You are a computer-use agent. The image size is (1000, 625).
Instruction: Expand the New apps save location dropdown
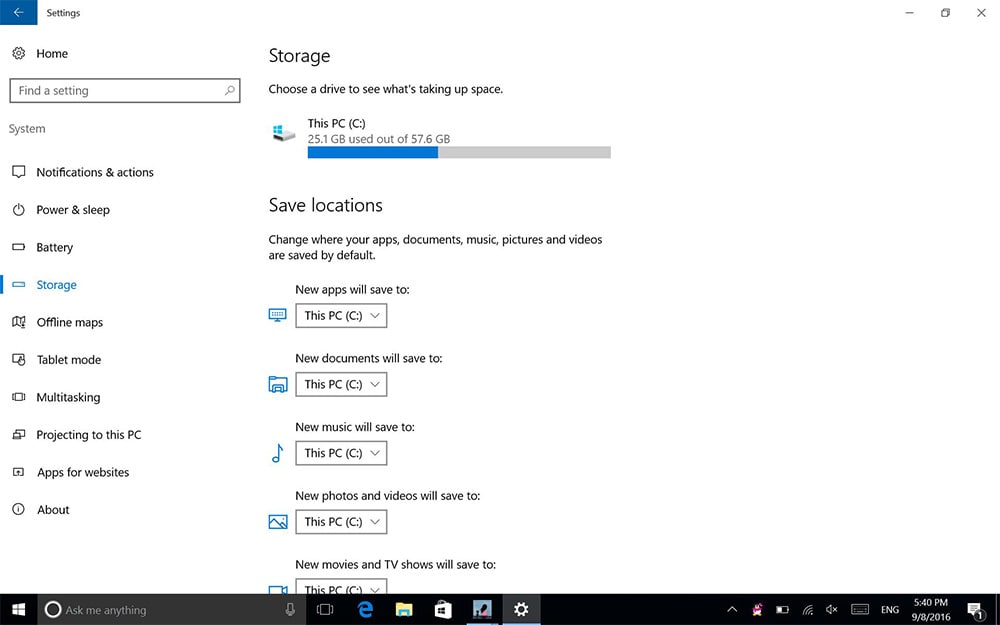pos(342,316)
